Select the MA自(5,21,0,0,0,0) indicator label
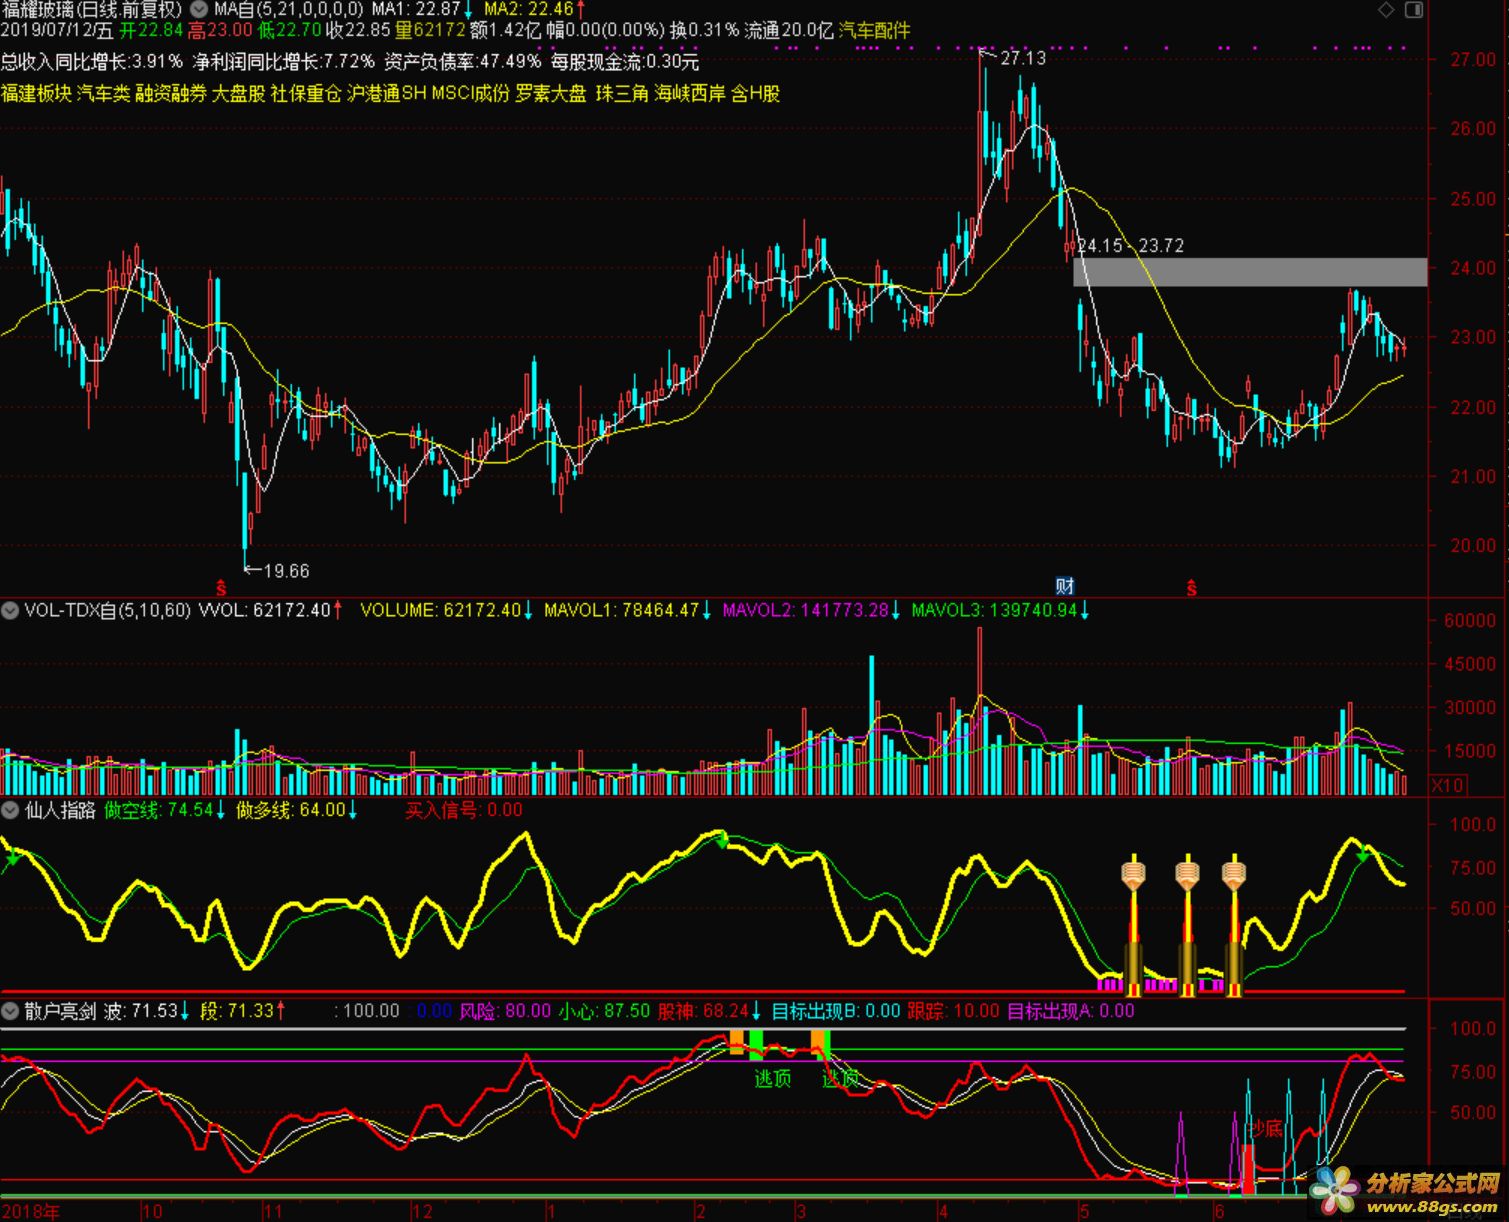The height and width of the screenshot is (1222, 1509). pos(289,10)
